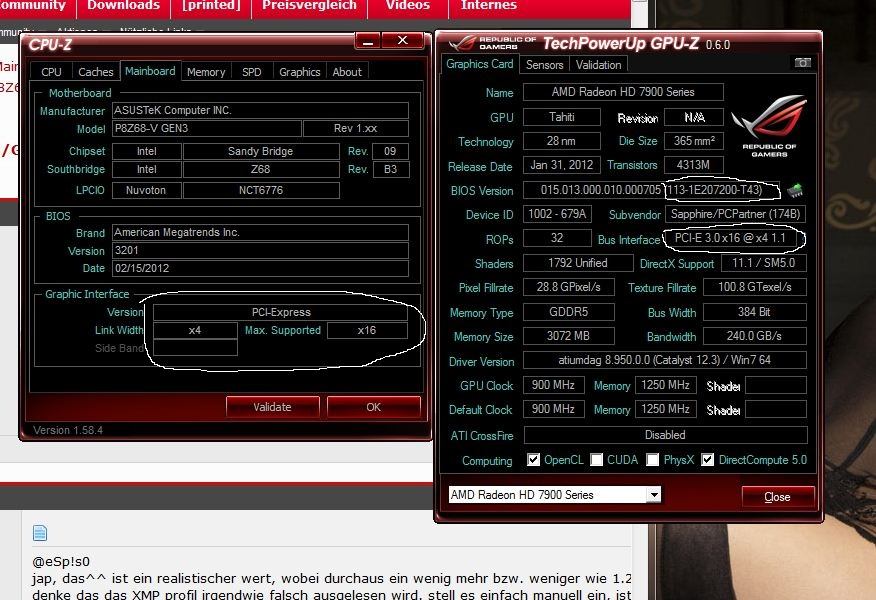Toggle the PhysX checkbox
Screen dimensions: 876x600
pyautogui.click(x=652, y=460)
